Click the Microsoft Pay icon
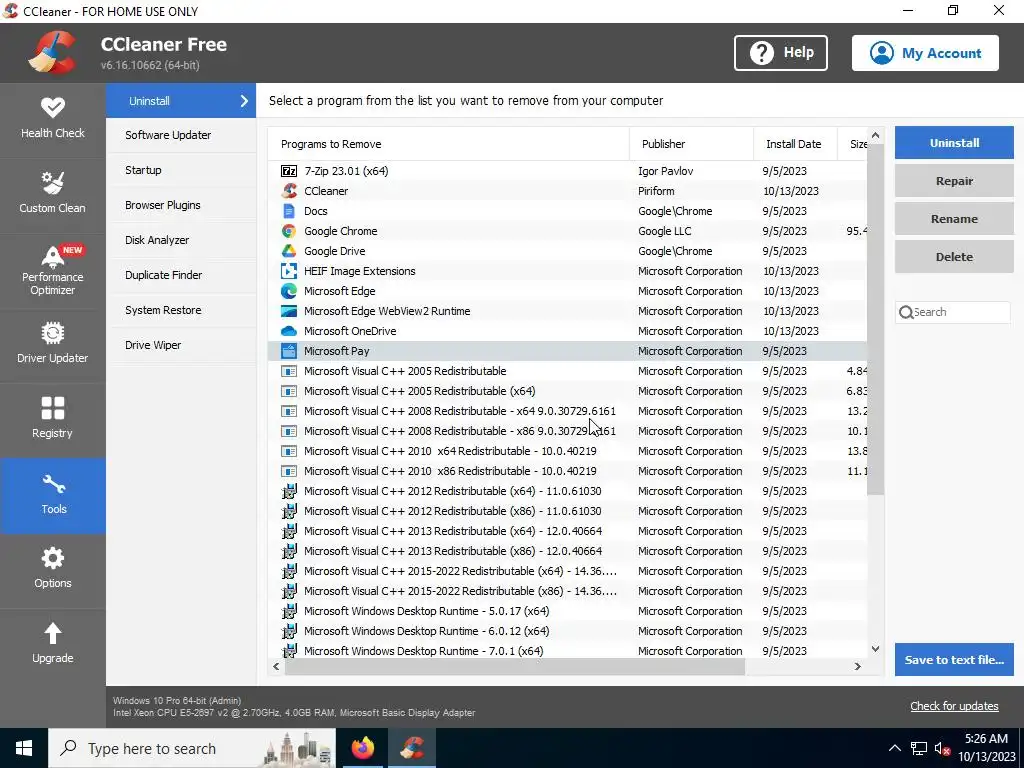The image size is (1024, 768). point(289,351)
